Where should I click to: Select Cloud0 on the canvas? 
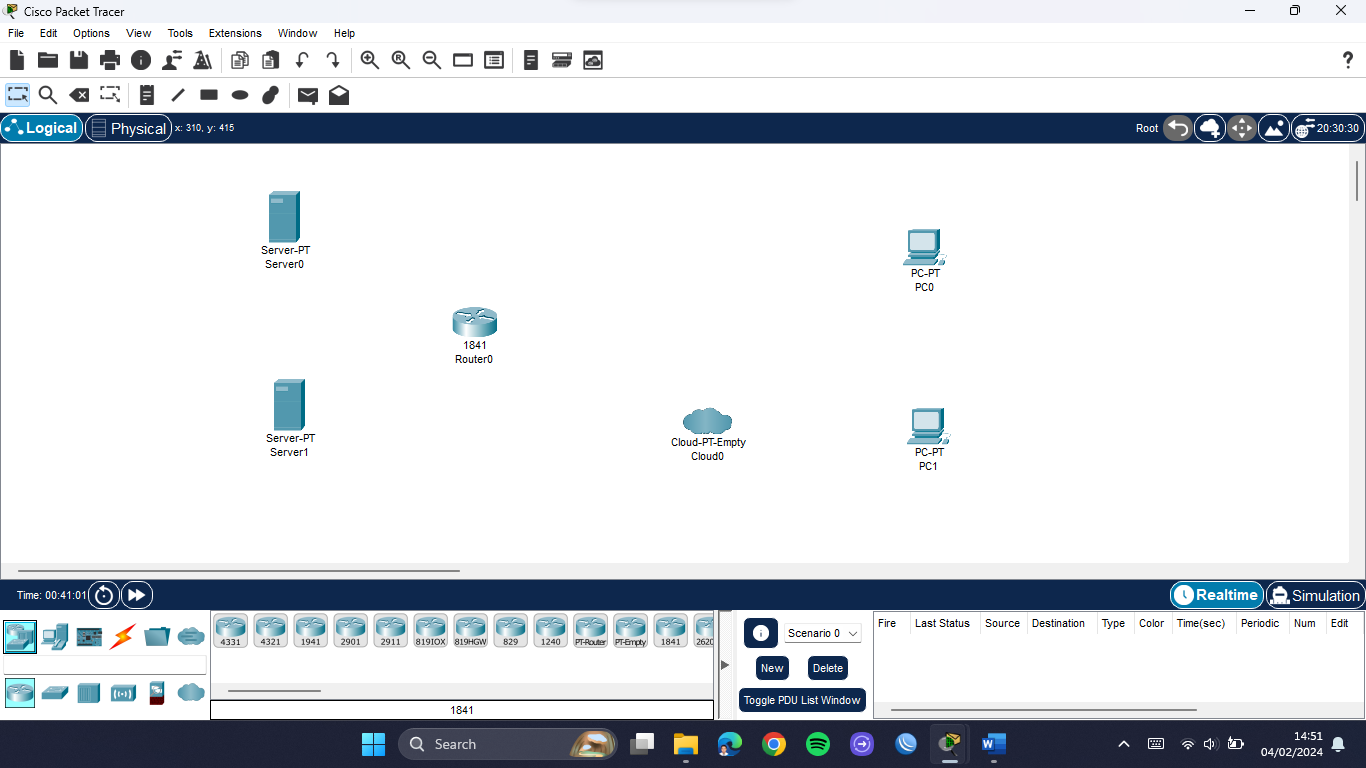(x=707, y=421)
